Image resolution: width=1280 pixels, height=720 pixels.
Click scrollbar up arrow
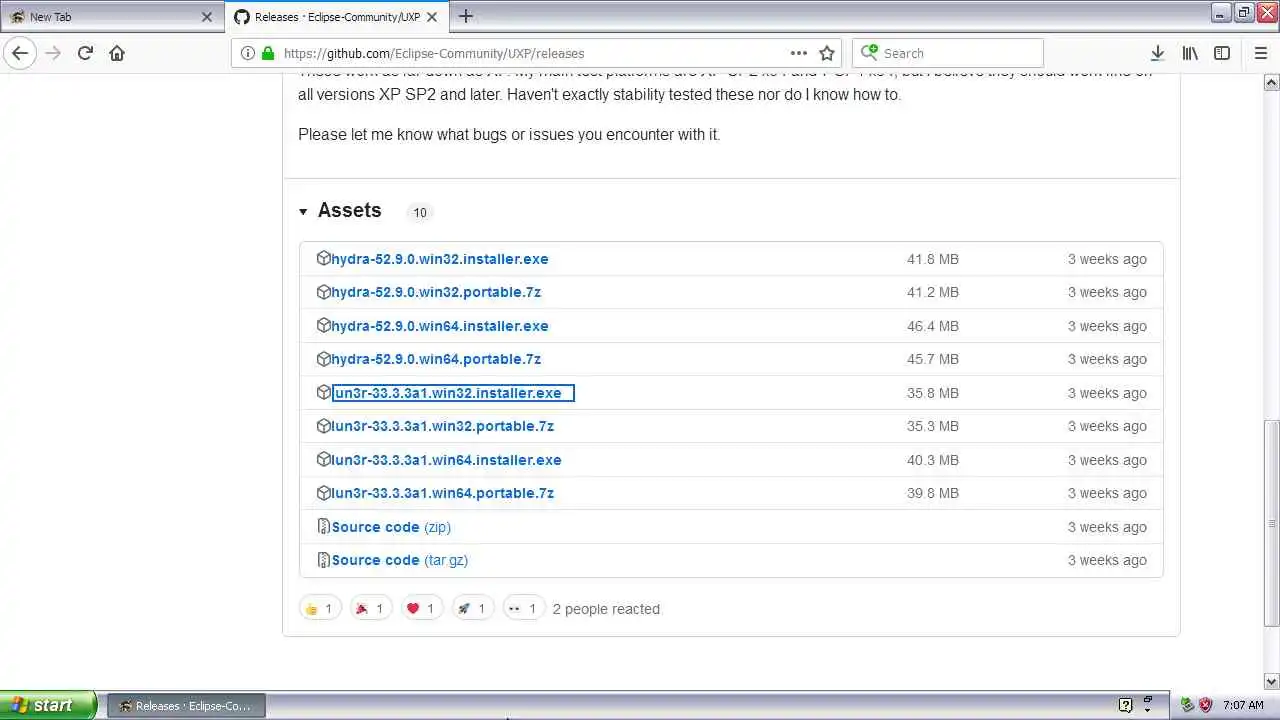1271,82
